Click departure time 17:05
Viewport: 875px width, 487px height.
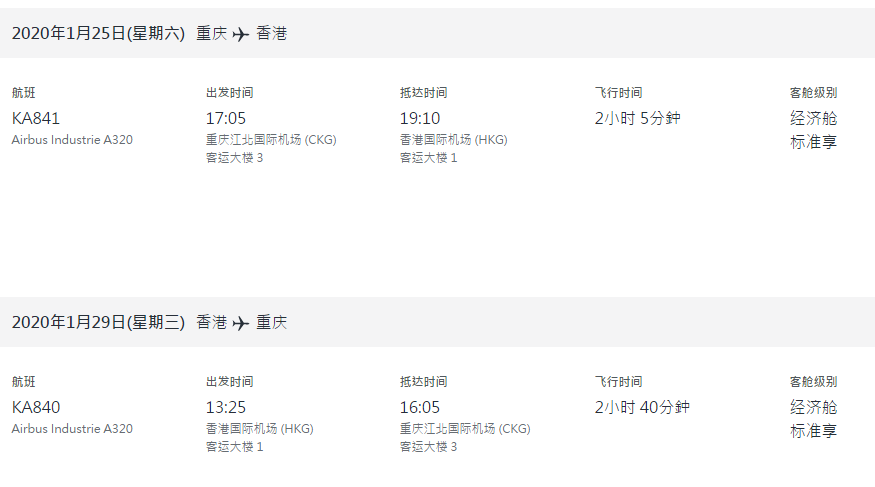225,118
